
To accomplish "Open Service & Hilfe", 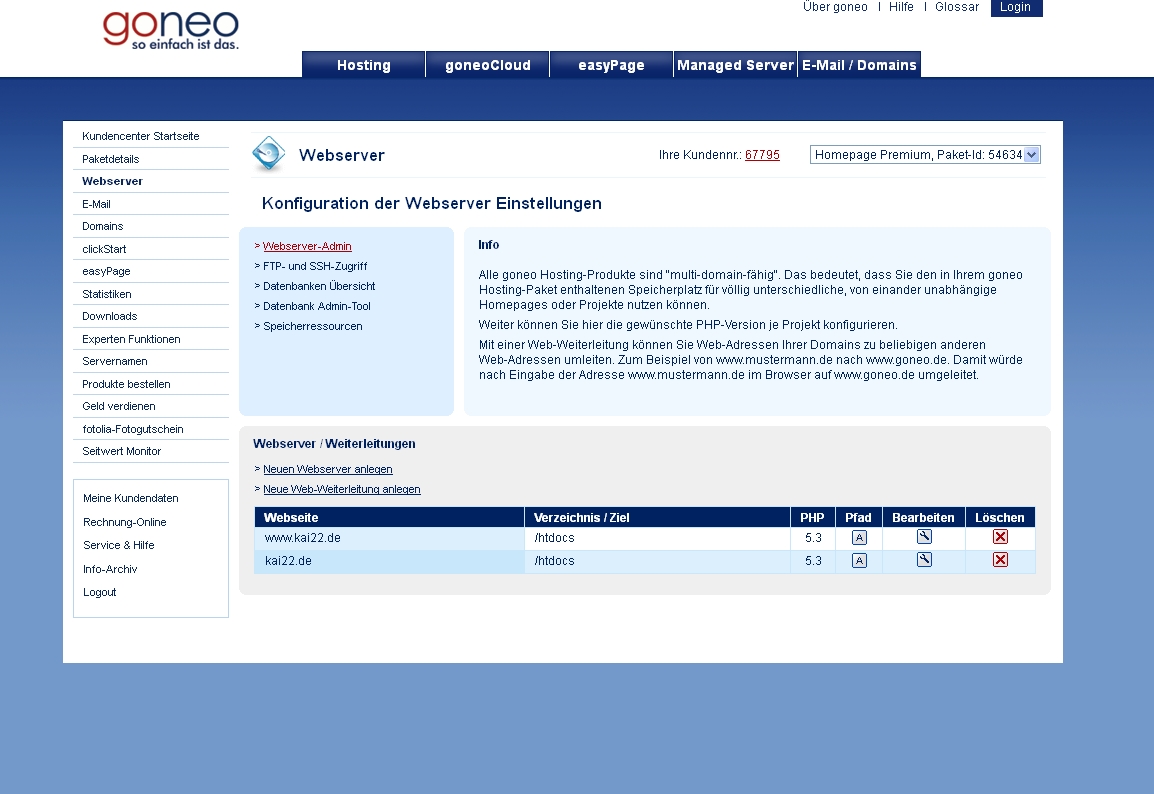I will tap(118, 545).
